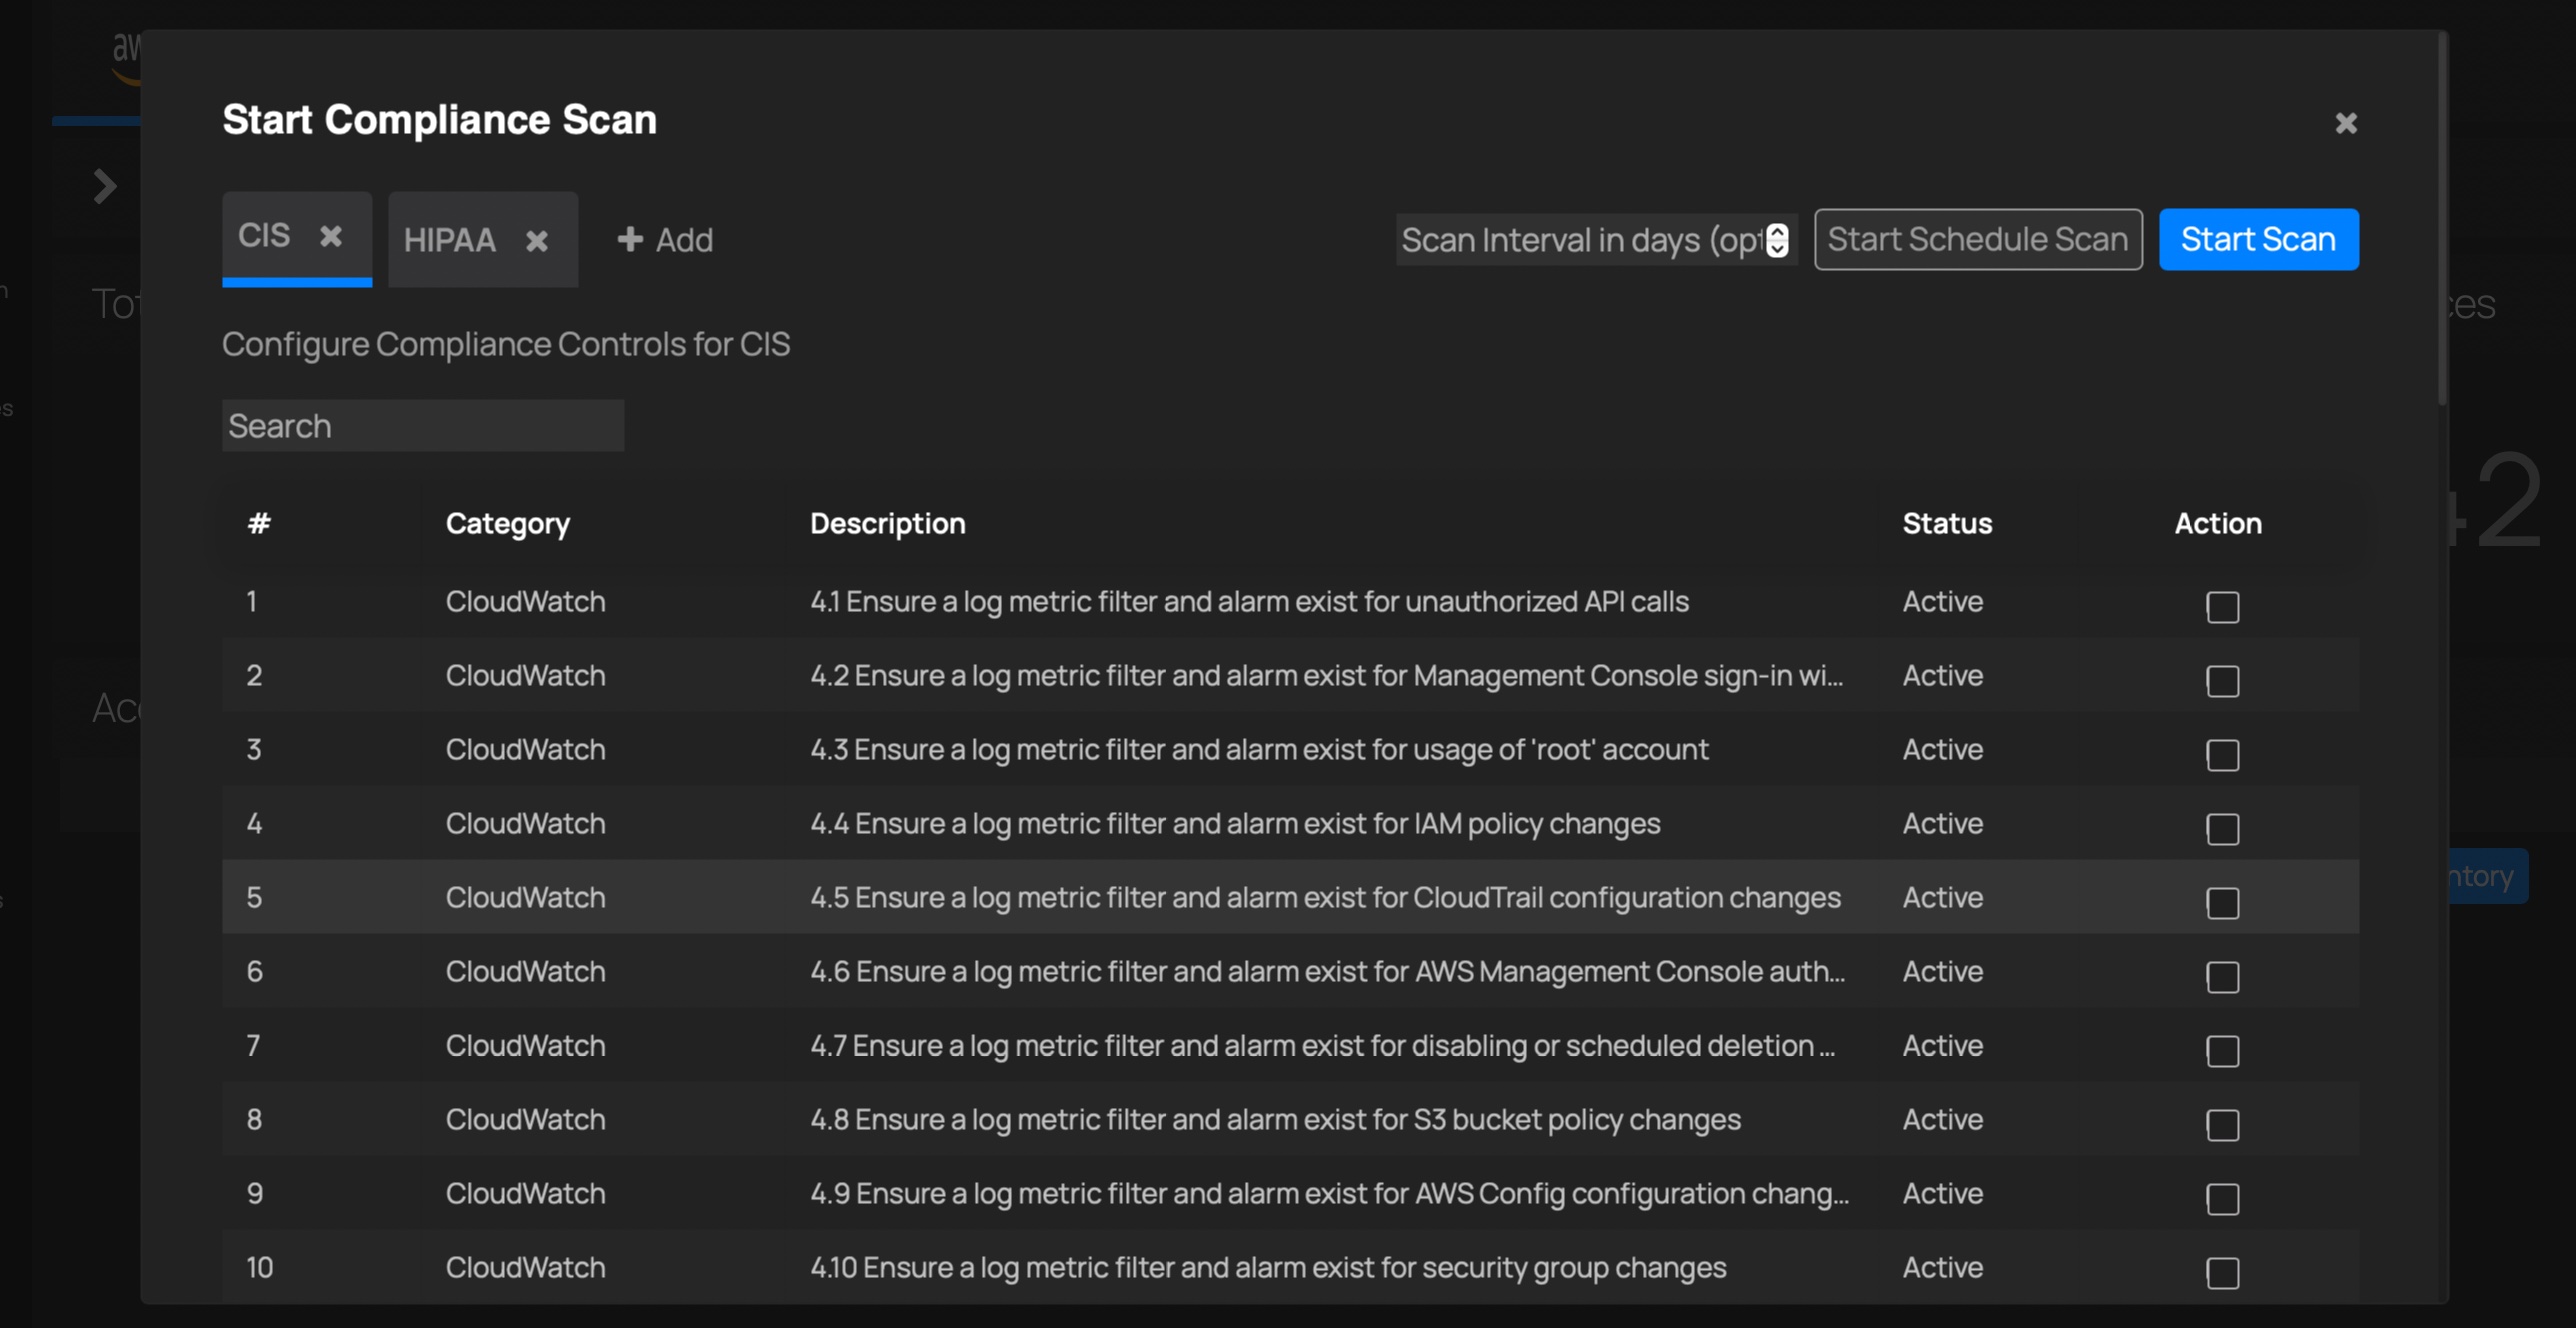
Task: Click the Category column header
Action: click(x=507, y=524)
